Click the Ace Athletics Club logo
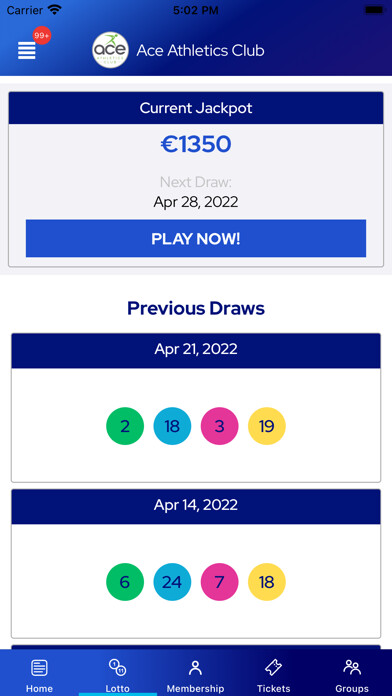Viewport: 392px width, 696px height. click(x=111, y=50)
